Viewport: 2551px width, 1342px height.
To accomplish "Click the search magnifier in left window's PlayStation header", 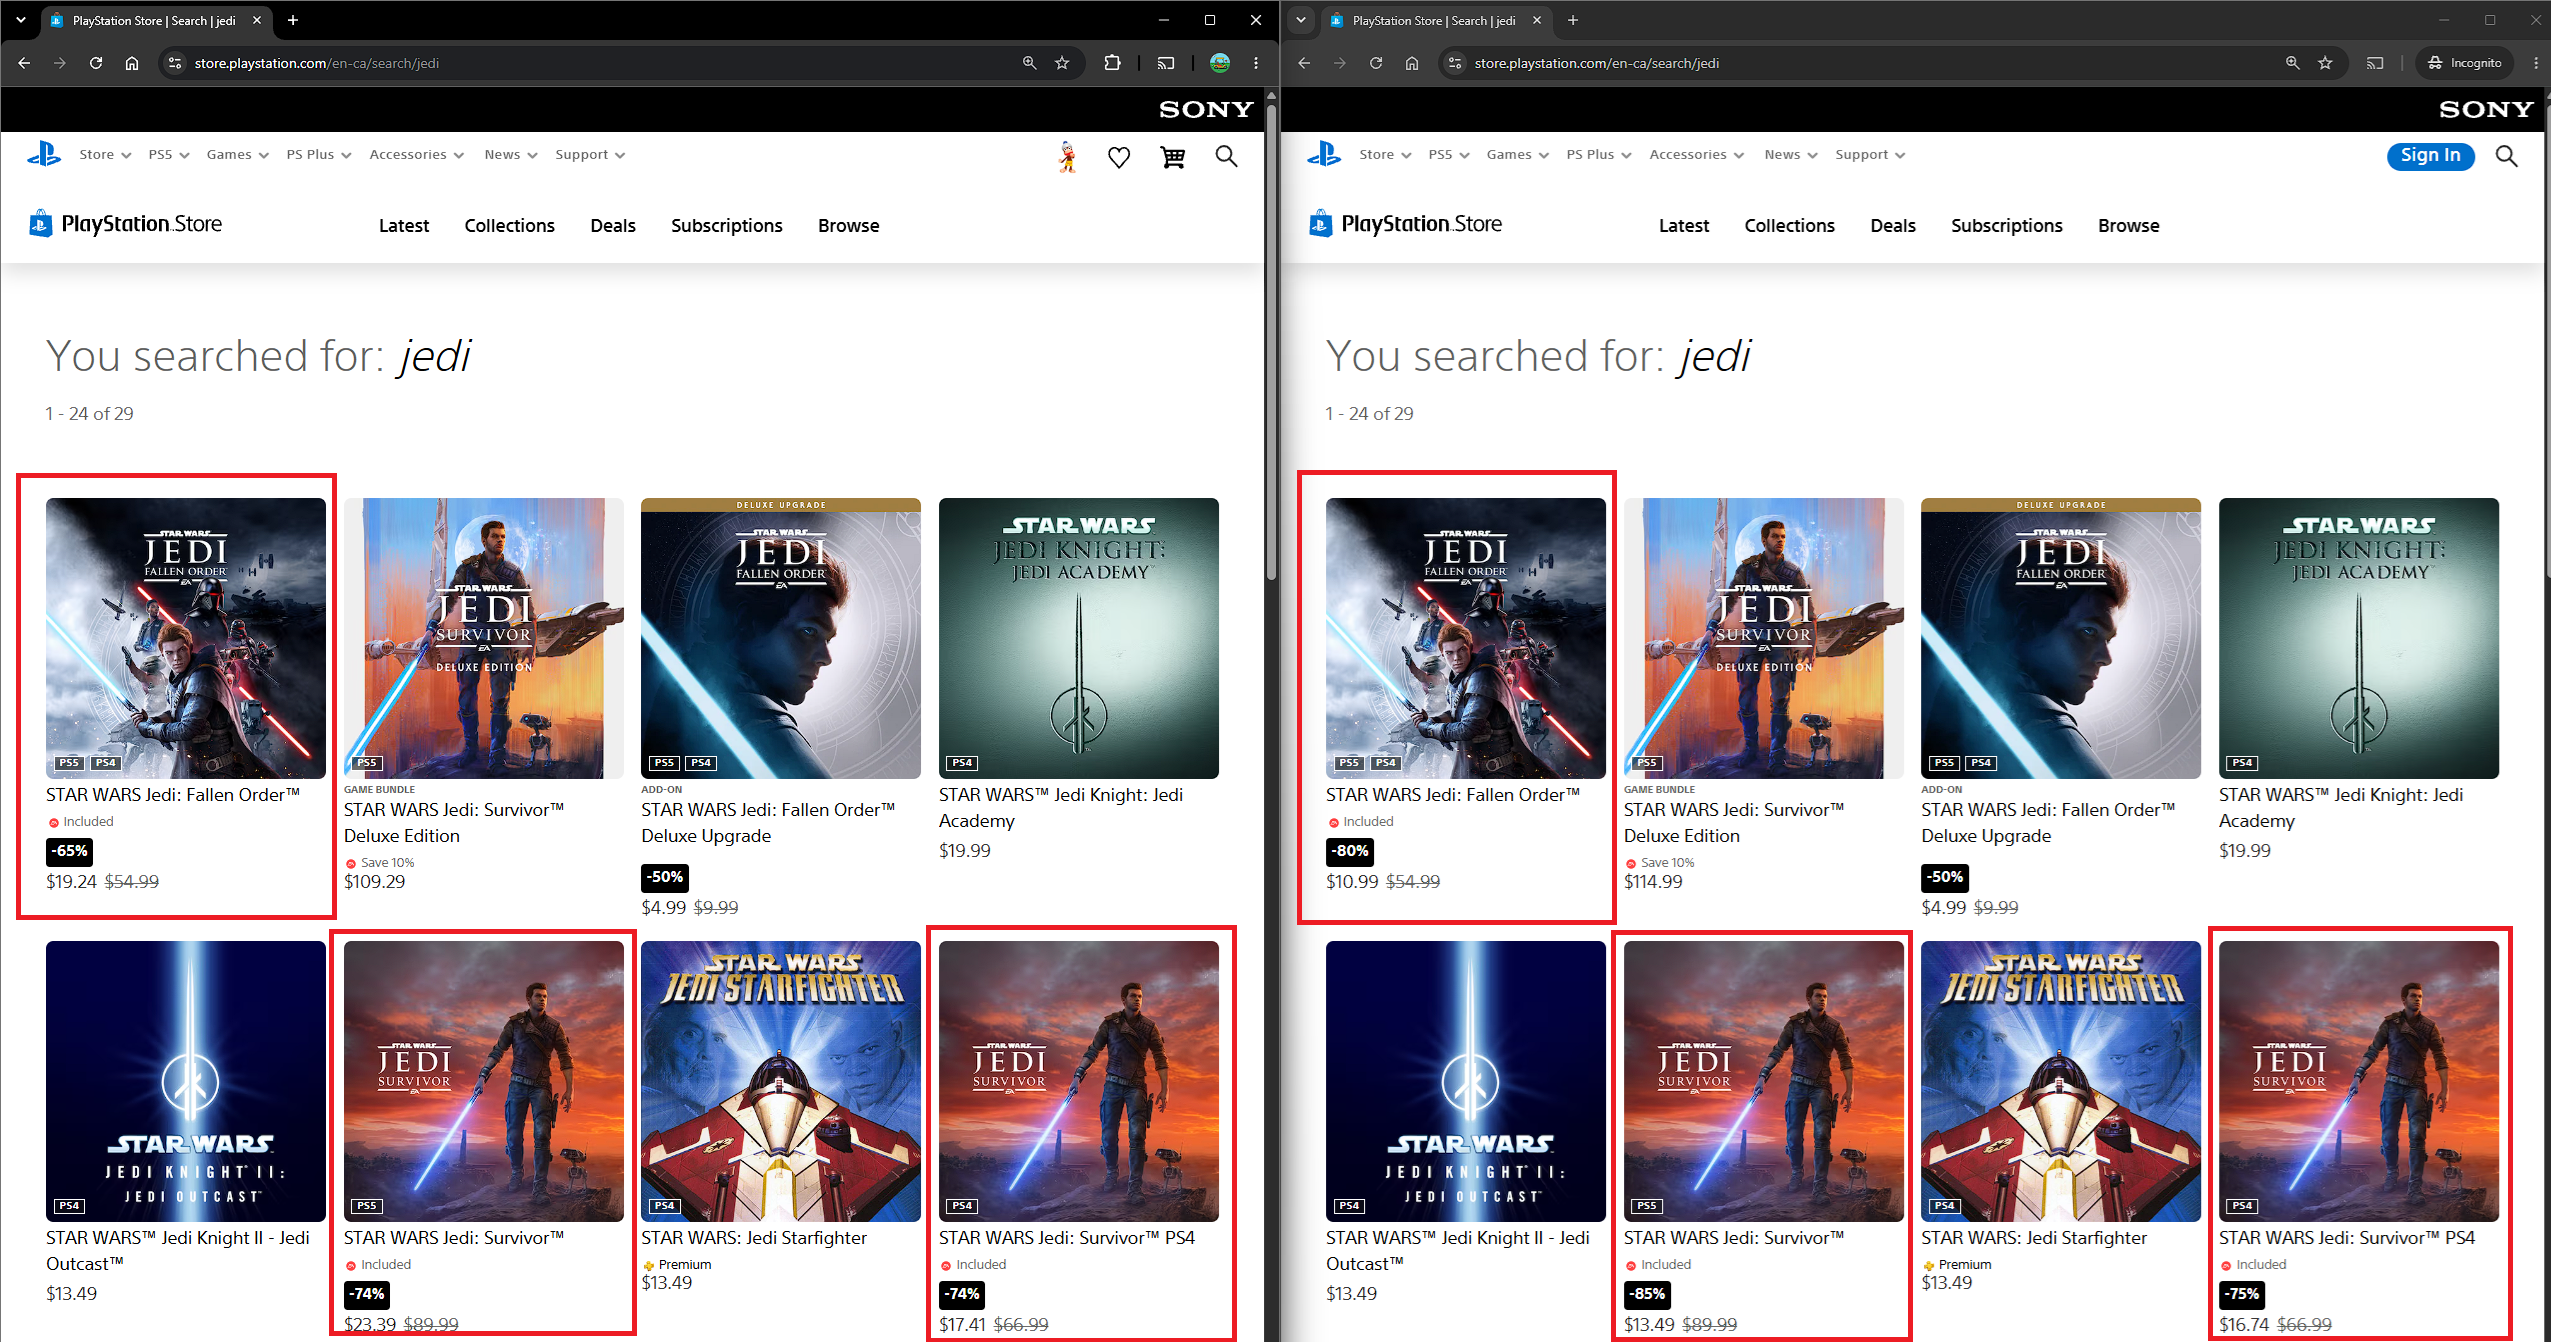I will point(1226,156).
